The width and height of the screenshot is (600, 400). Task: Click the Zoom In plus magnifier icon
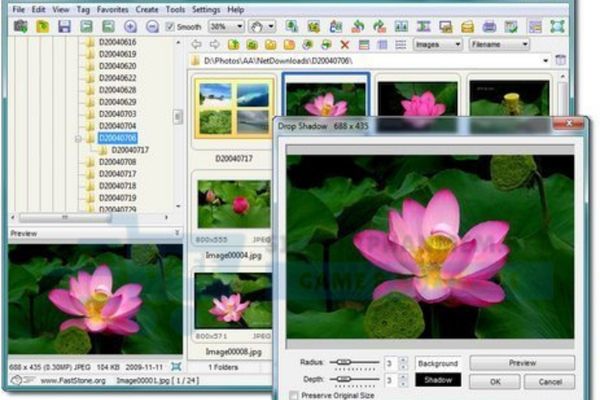click(x=130, y=26)
